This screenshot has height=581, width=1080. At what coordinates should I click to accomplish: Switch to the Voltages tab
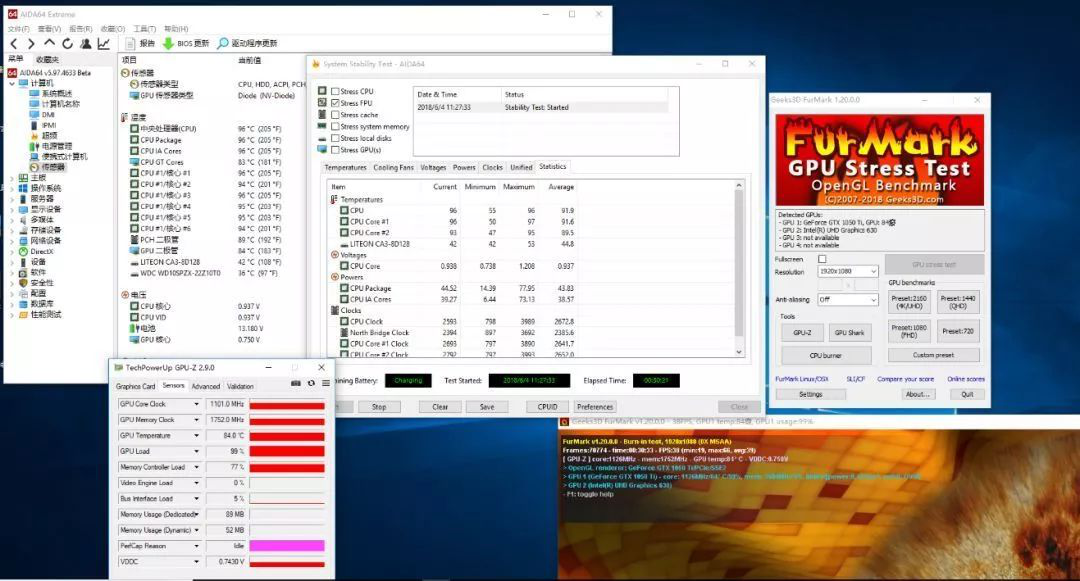(433, 167)
